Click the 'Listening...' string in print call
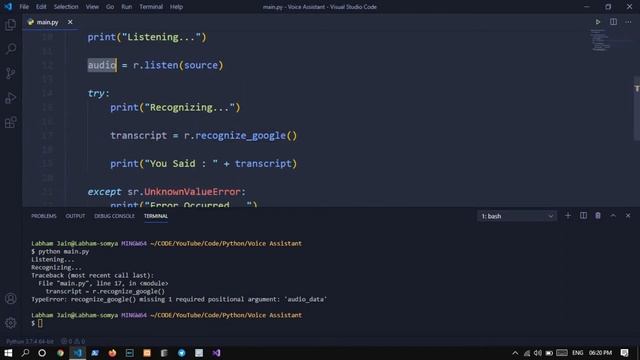Image resolution: width=640 pixels, height=360 pixels. click(x=161, y=37)
